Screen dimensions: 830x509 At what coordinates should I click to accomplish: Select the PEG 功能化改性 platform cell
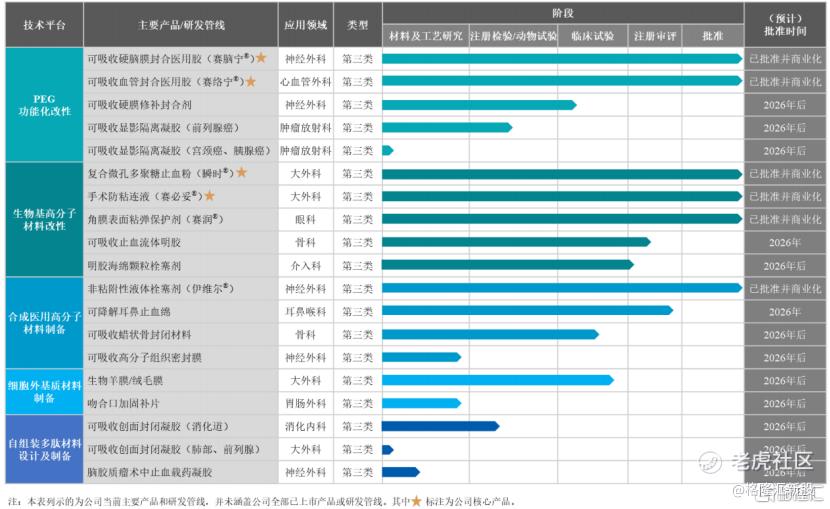[x=44, y=105]
